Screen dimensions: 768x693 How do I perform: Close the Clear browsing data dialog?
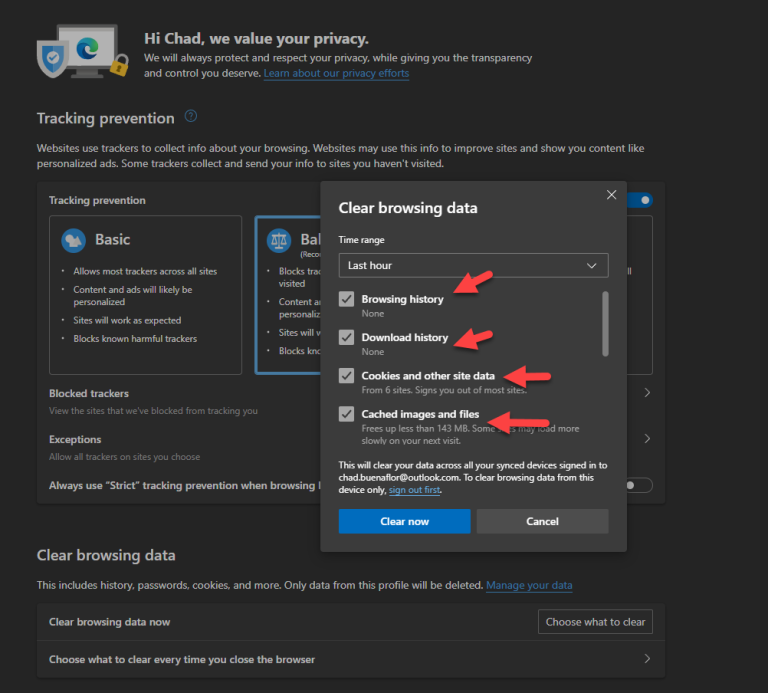click(x=611, y=195)
